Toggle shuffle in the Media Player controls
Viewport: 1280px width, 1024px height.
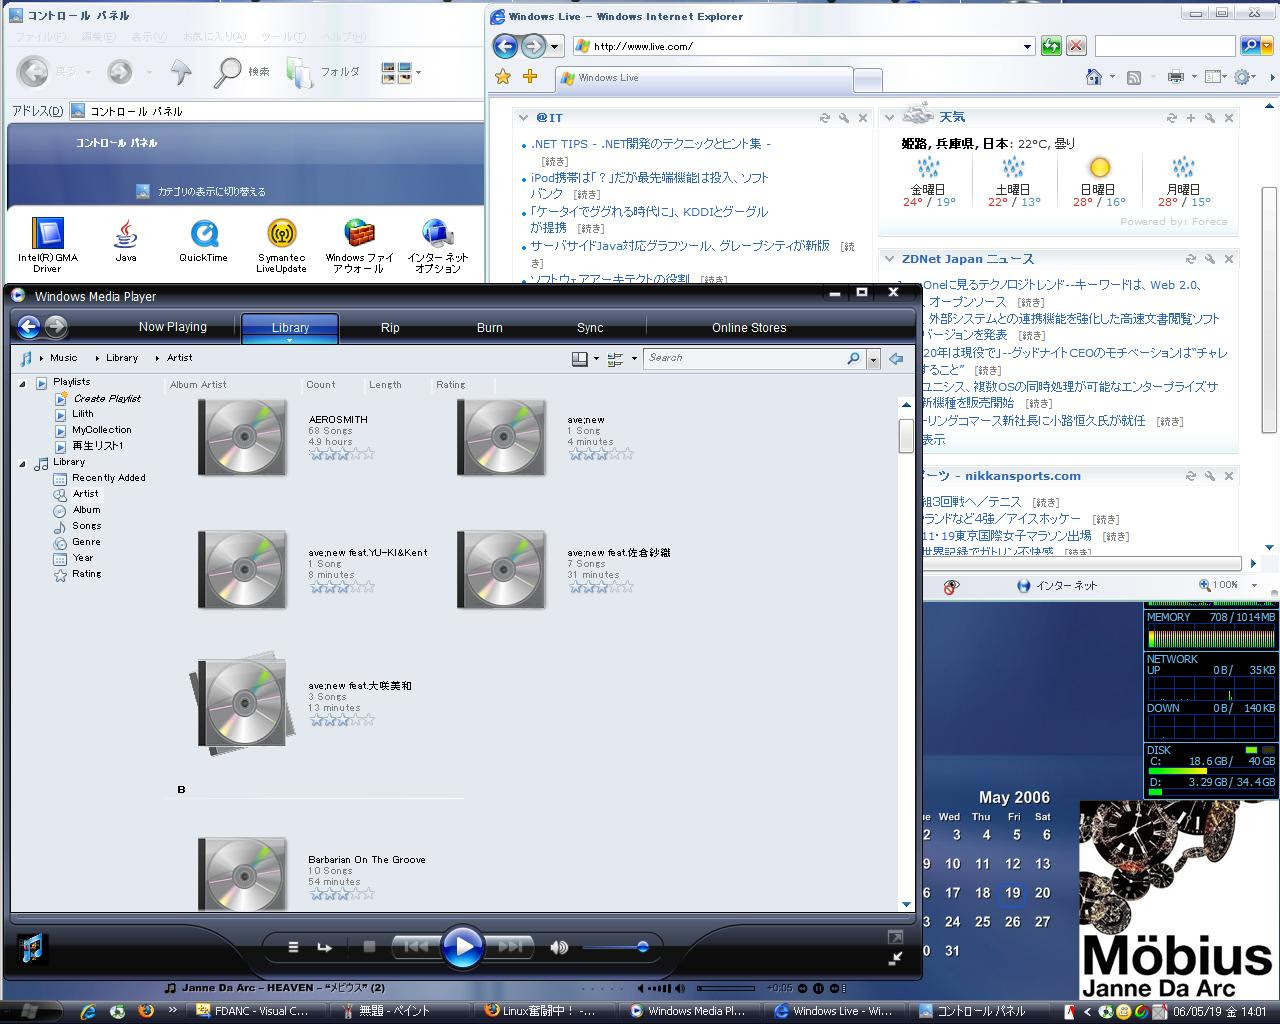point(293,947)
